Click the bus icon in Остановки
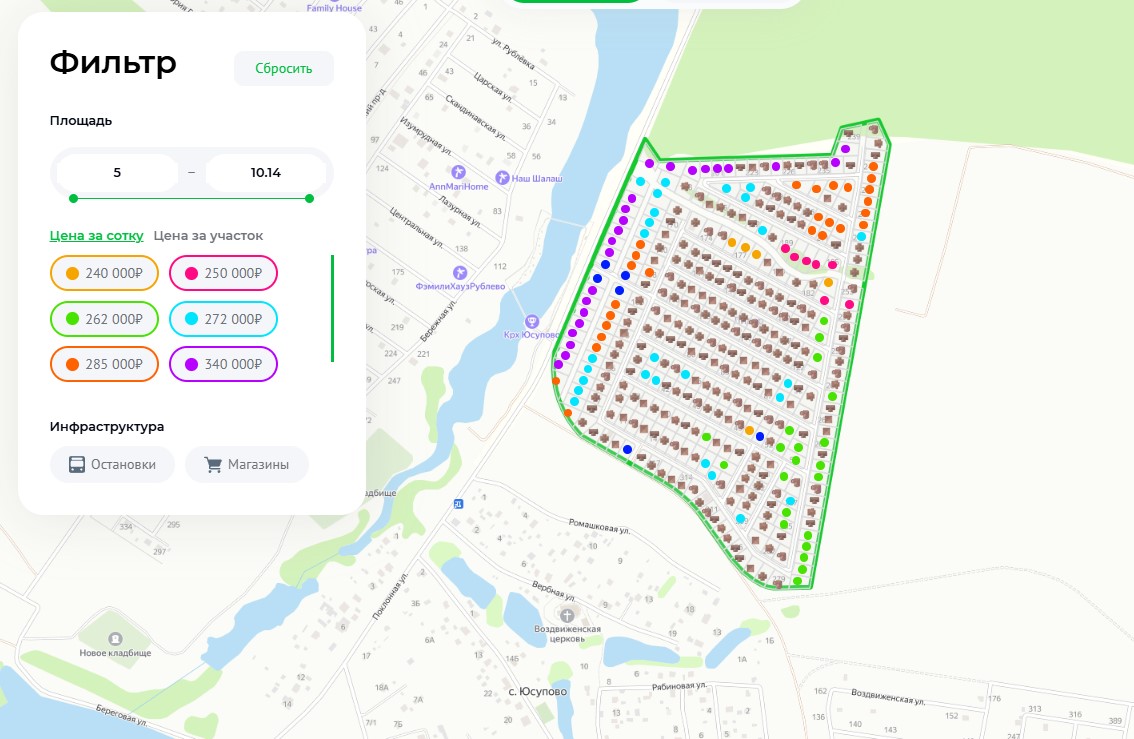This screenshot has width=1134, height=739. 77,465
